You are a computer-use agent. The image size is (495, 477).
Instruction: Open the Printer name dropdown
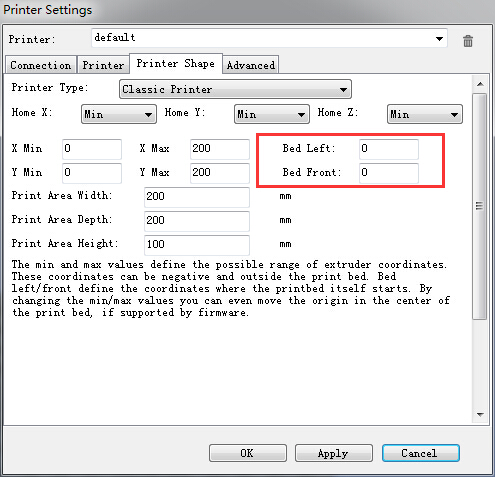(269, 38)
